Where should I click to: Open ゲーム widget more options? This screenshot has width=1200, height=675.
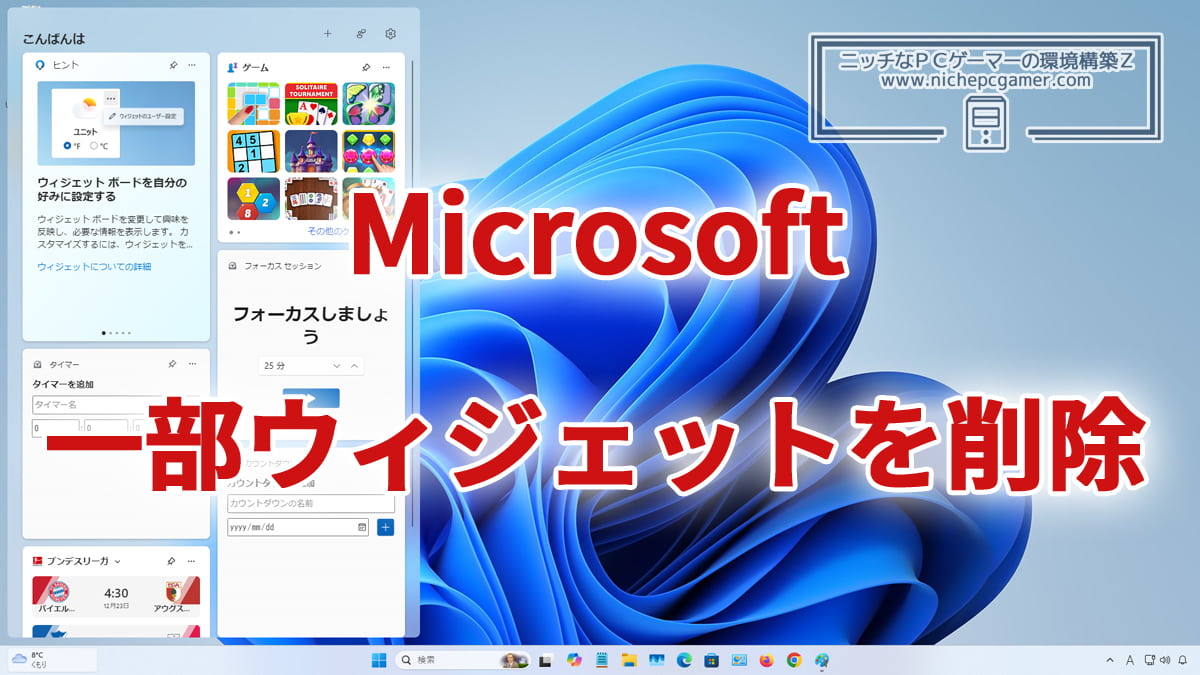pos(386,67)
